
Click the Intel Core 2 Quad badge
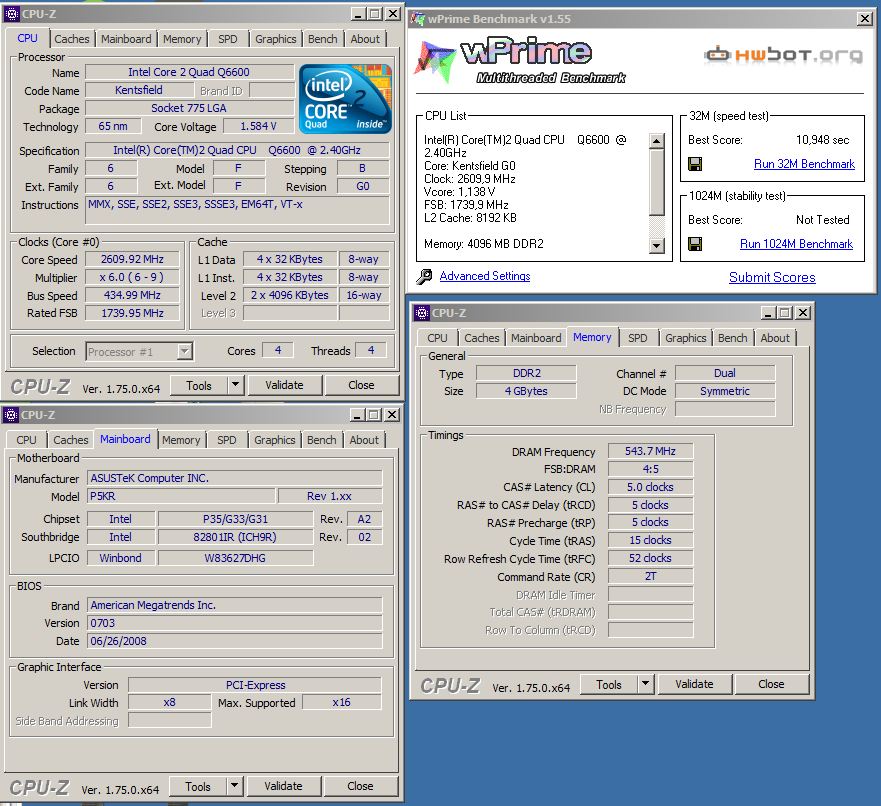[345, 99]
